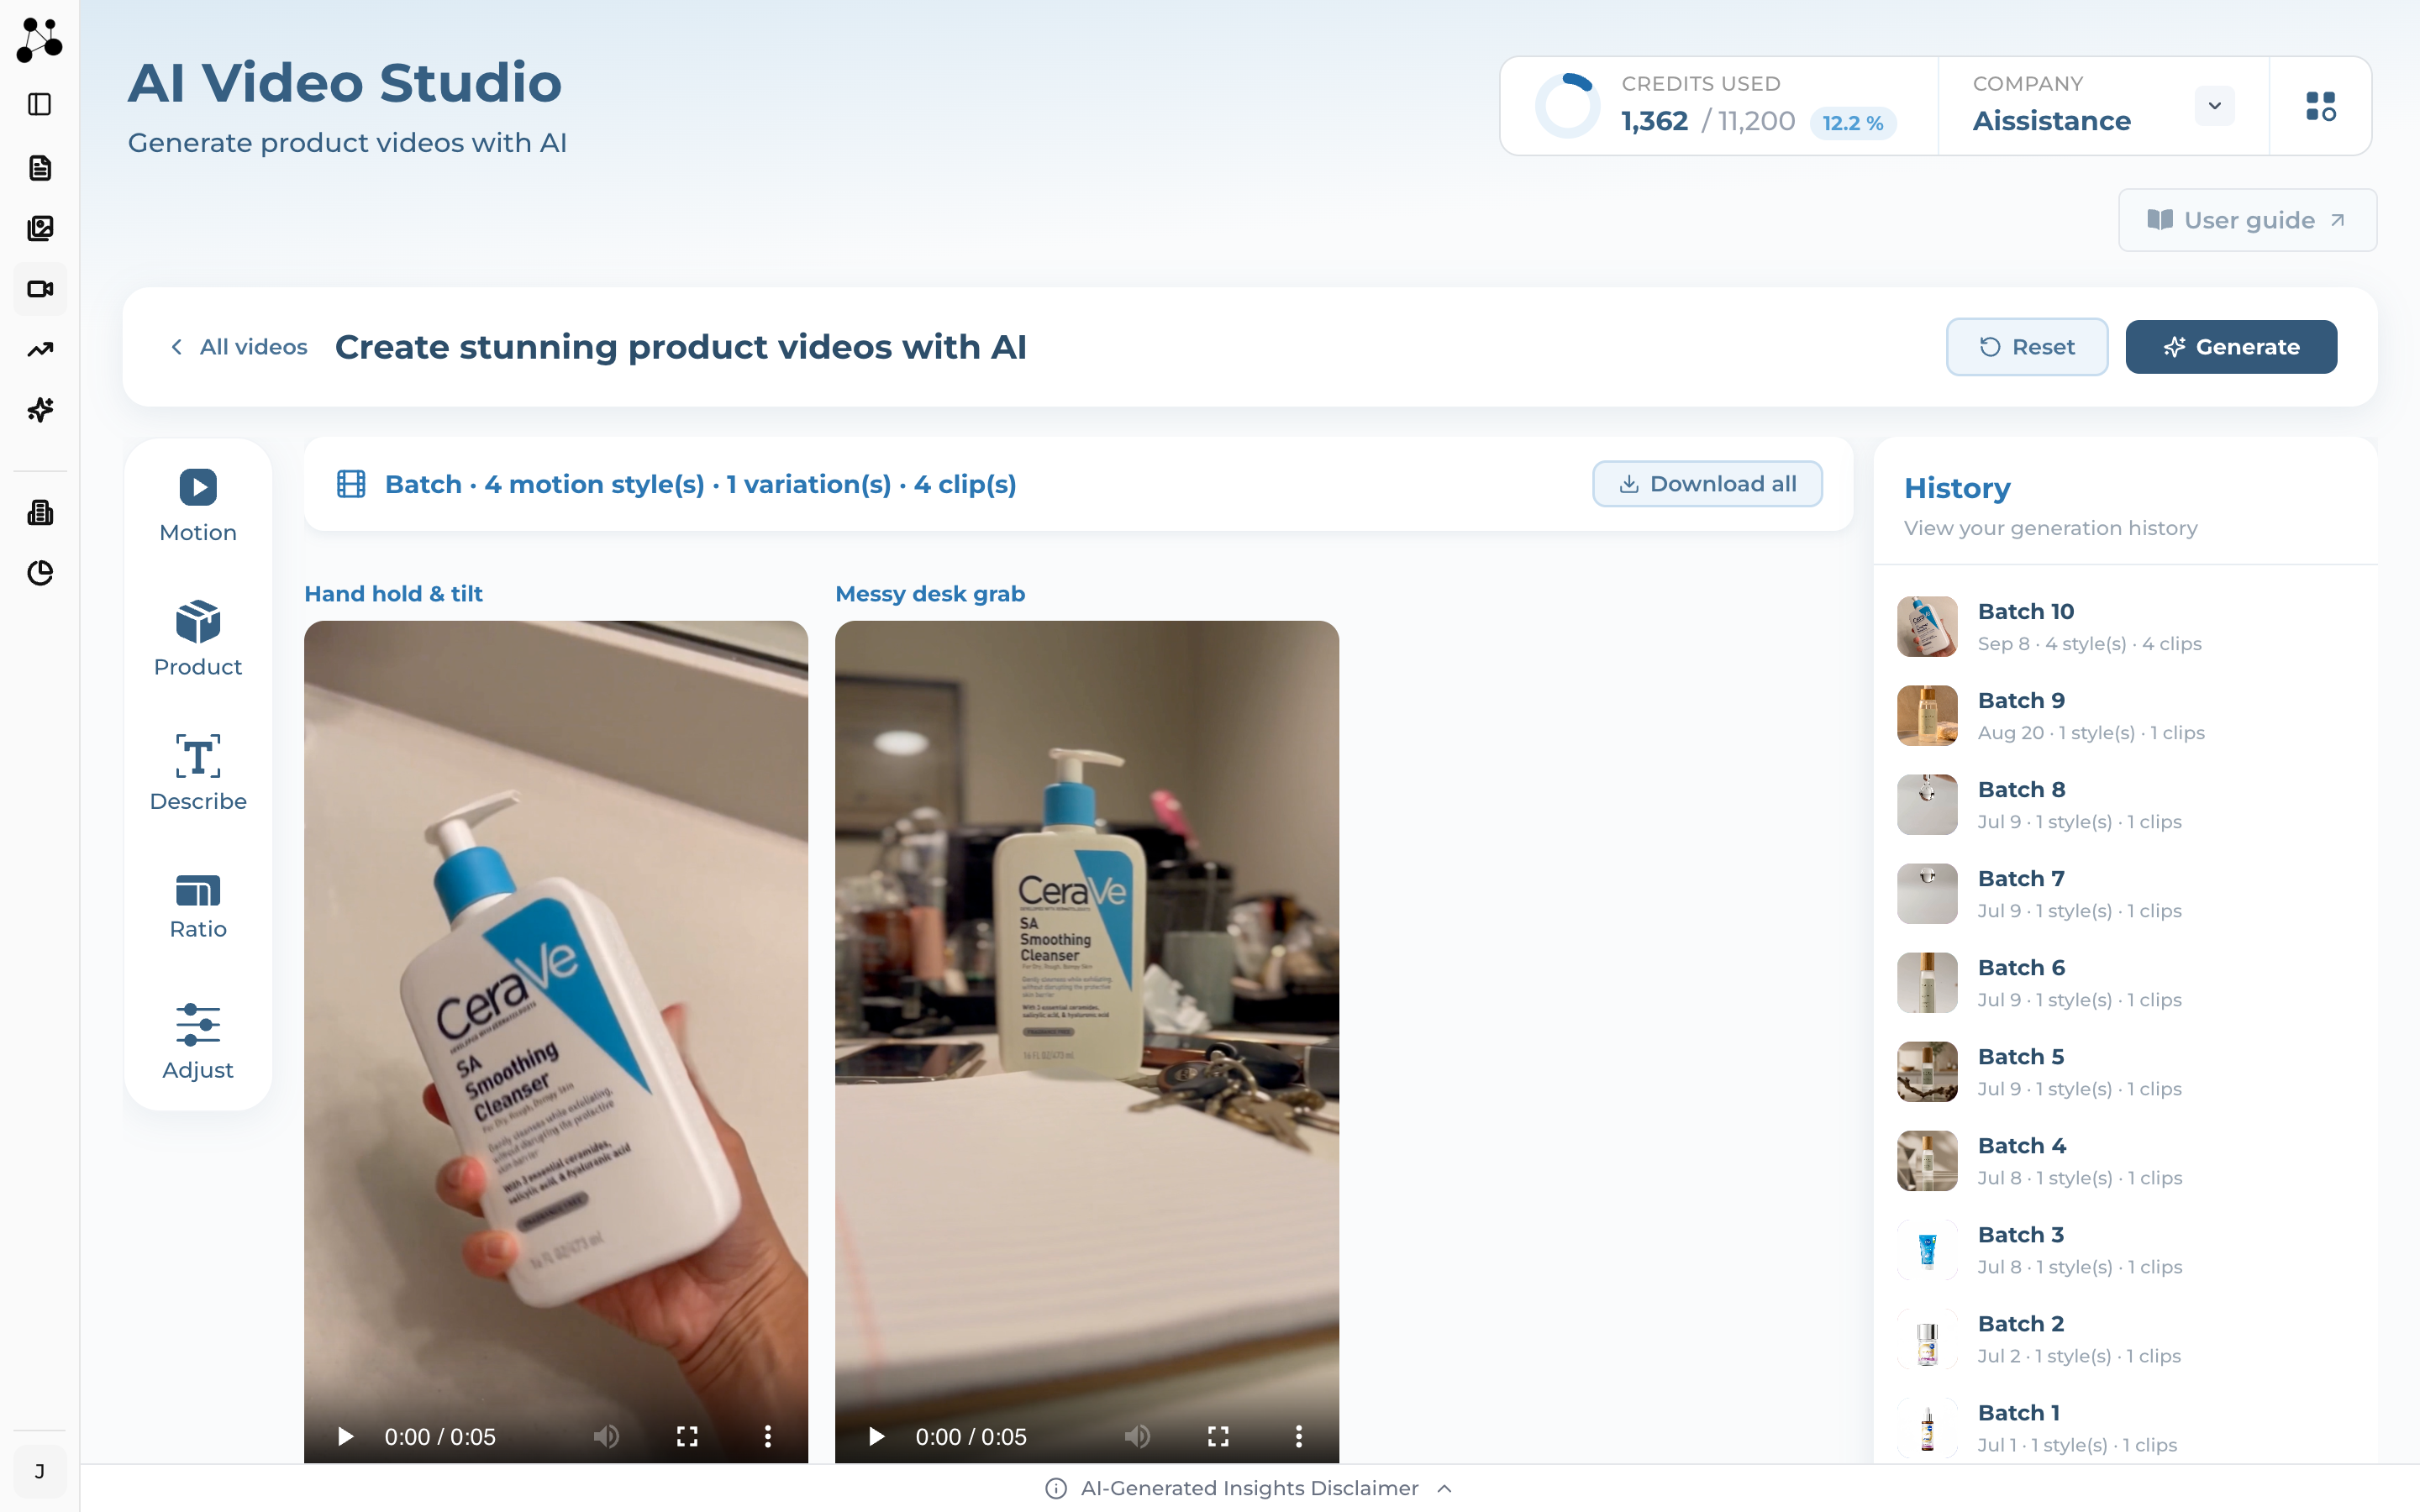Expand the Company Aissistance dropdown

(2214, 106)
